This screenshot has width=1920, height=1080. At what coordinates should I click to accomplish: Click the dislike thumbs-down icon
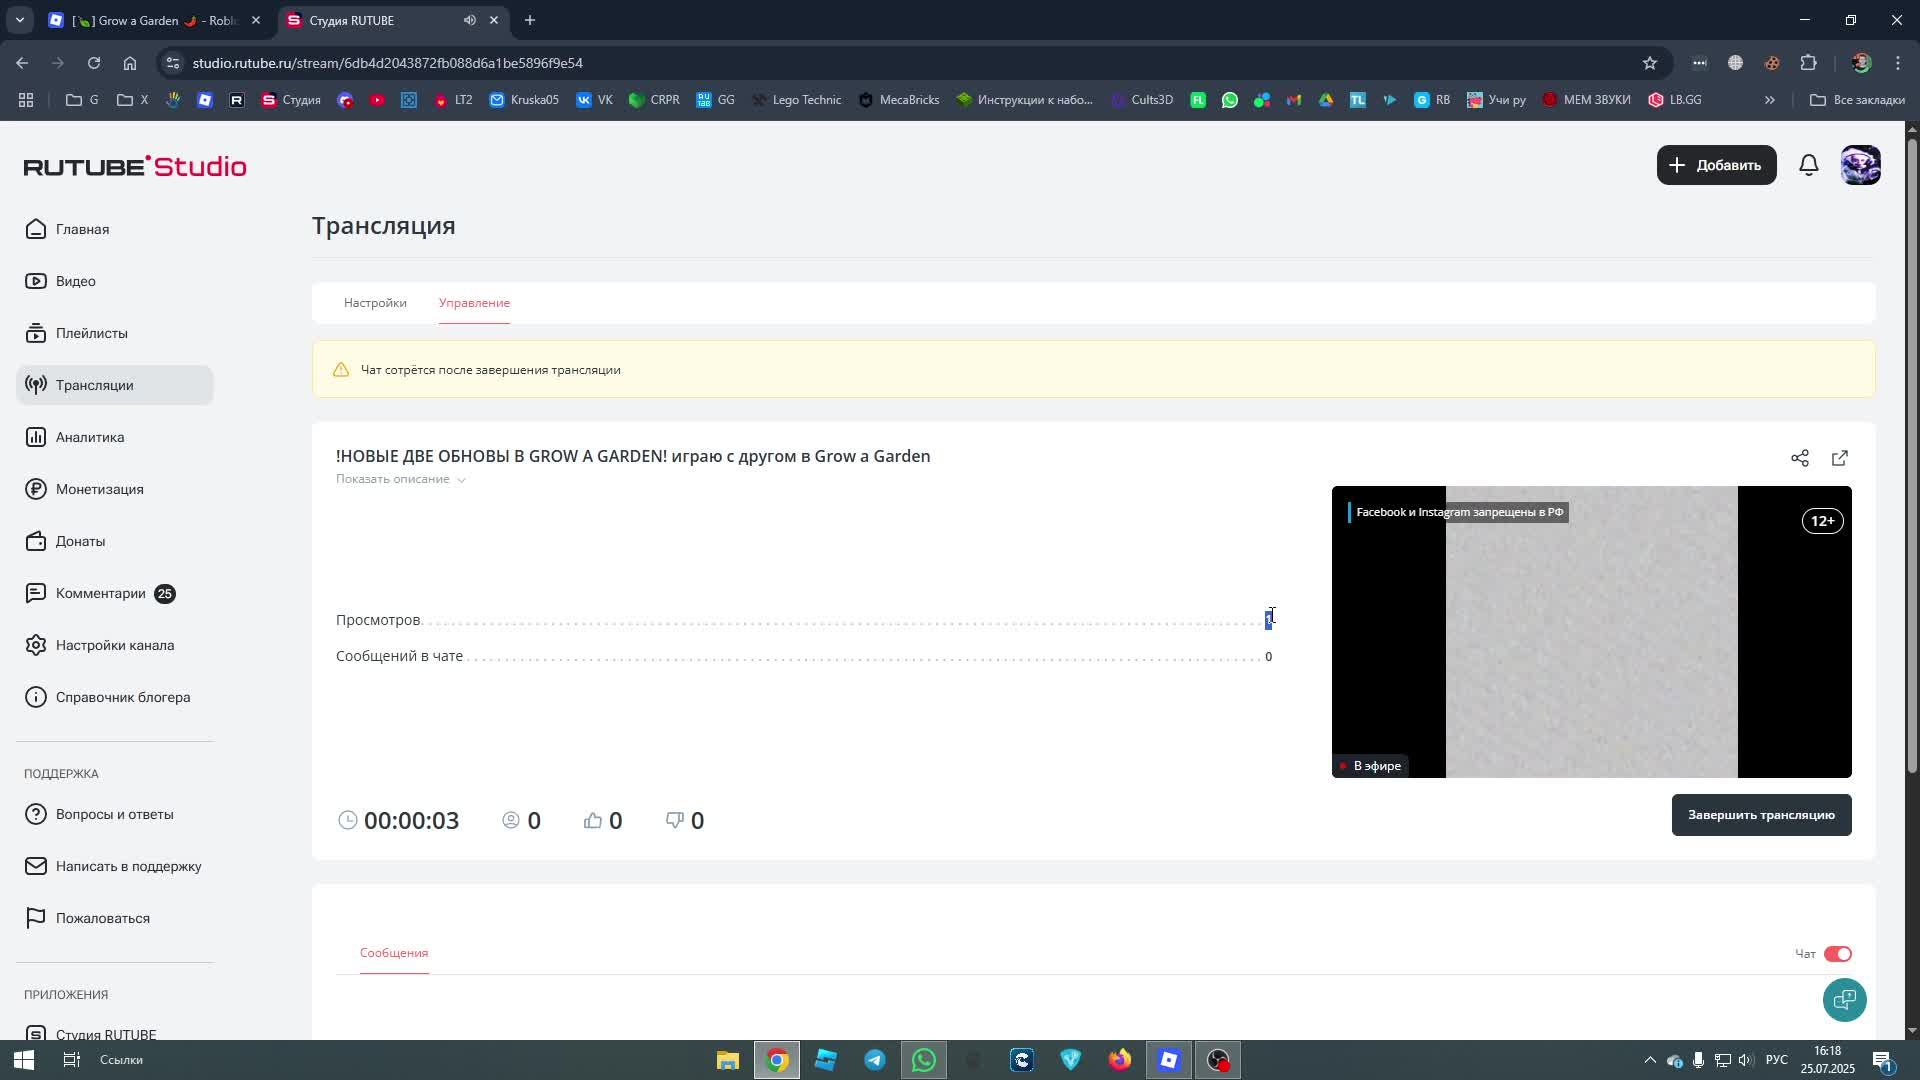pyautogui.click(x=675, y=821)
